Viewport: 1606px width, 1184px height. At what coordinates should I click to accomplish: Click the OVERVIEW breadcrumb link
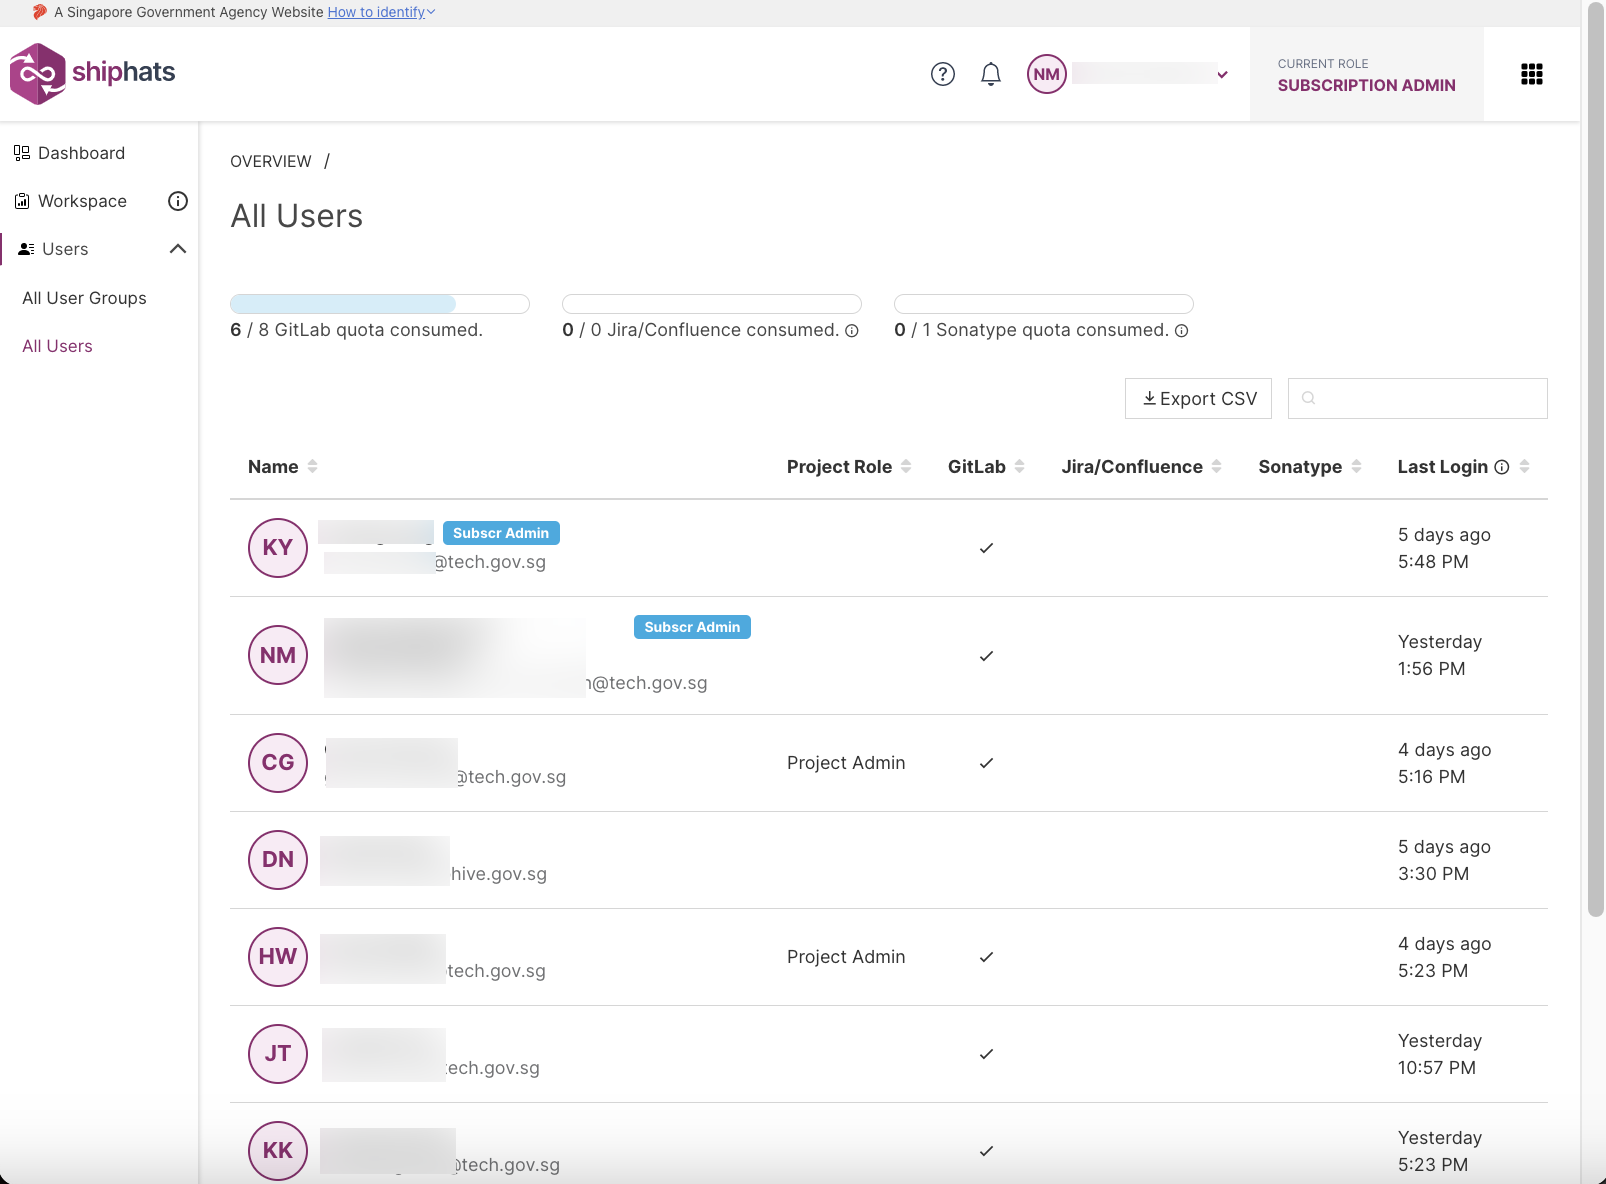[x=271, y=161]
